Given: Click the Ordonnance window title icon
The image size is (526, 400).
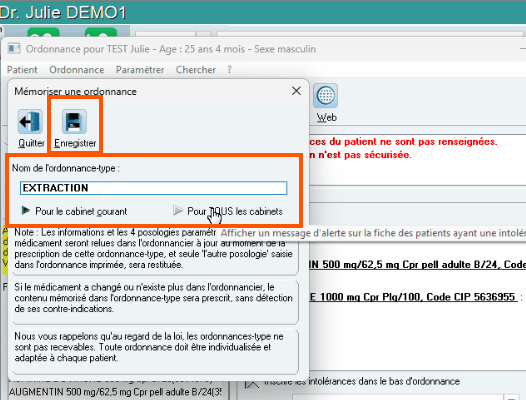Looking at the screenshot, I should 14,49.
